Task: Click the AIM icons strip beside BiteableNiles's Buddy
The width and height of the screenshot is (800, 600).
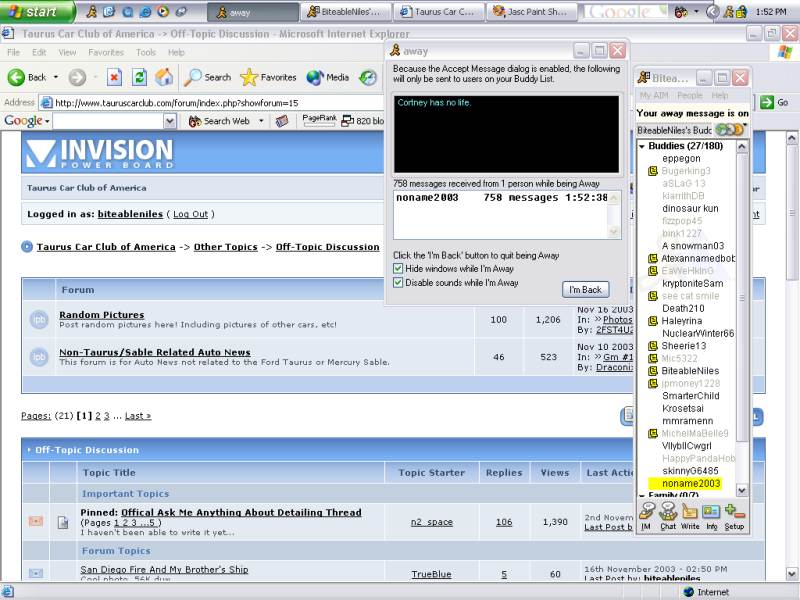Action: [730, 130]
